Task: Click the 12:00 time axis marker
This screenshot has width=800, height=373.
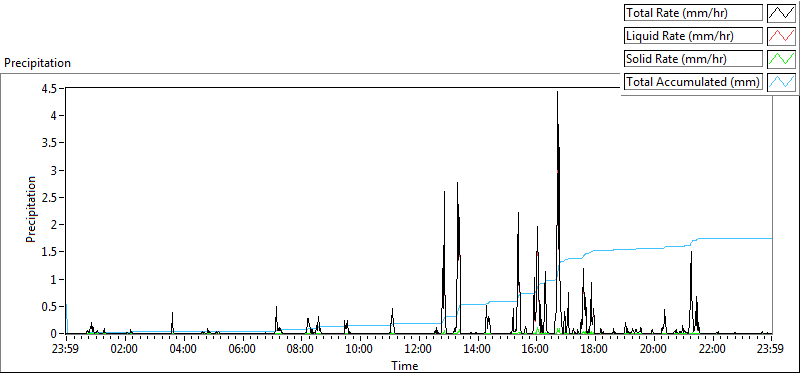Action: [419, 350]
